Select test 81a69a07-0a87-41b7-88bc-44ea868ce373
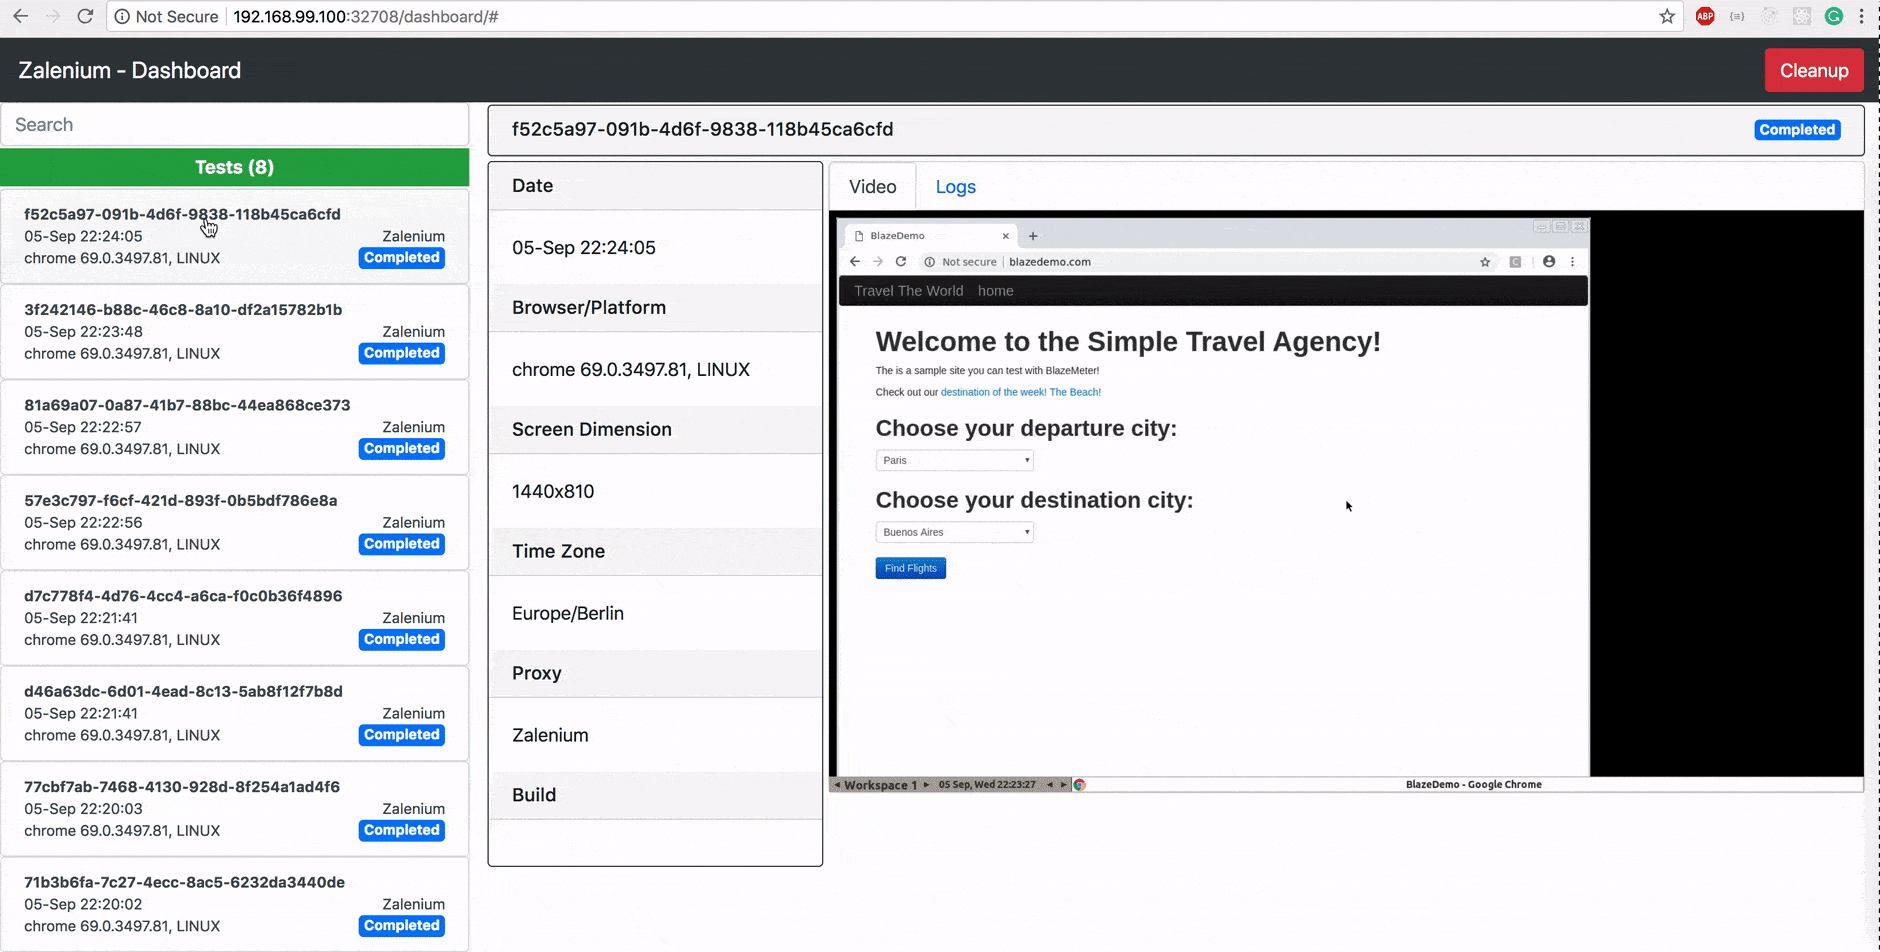This screenshot has width=1880, height=952. pos(187,405)
